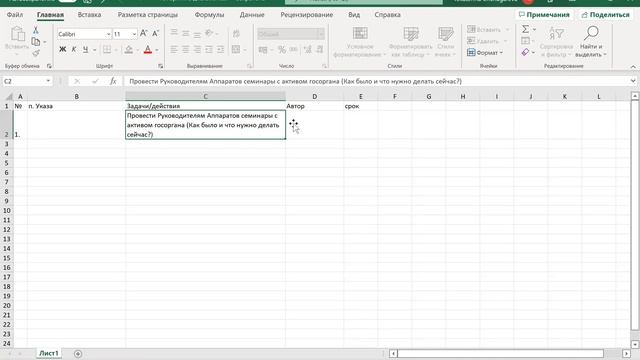Click the text orientation icon
640x360 pixels.
click(x=209, y=34)
